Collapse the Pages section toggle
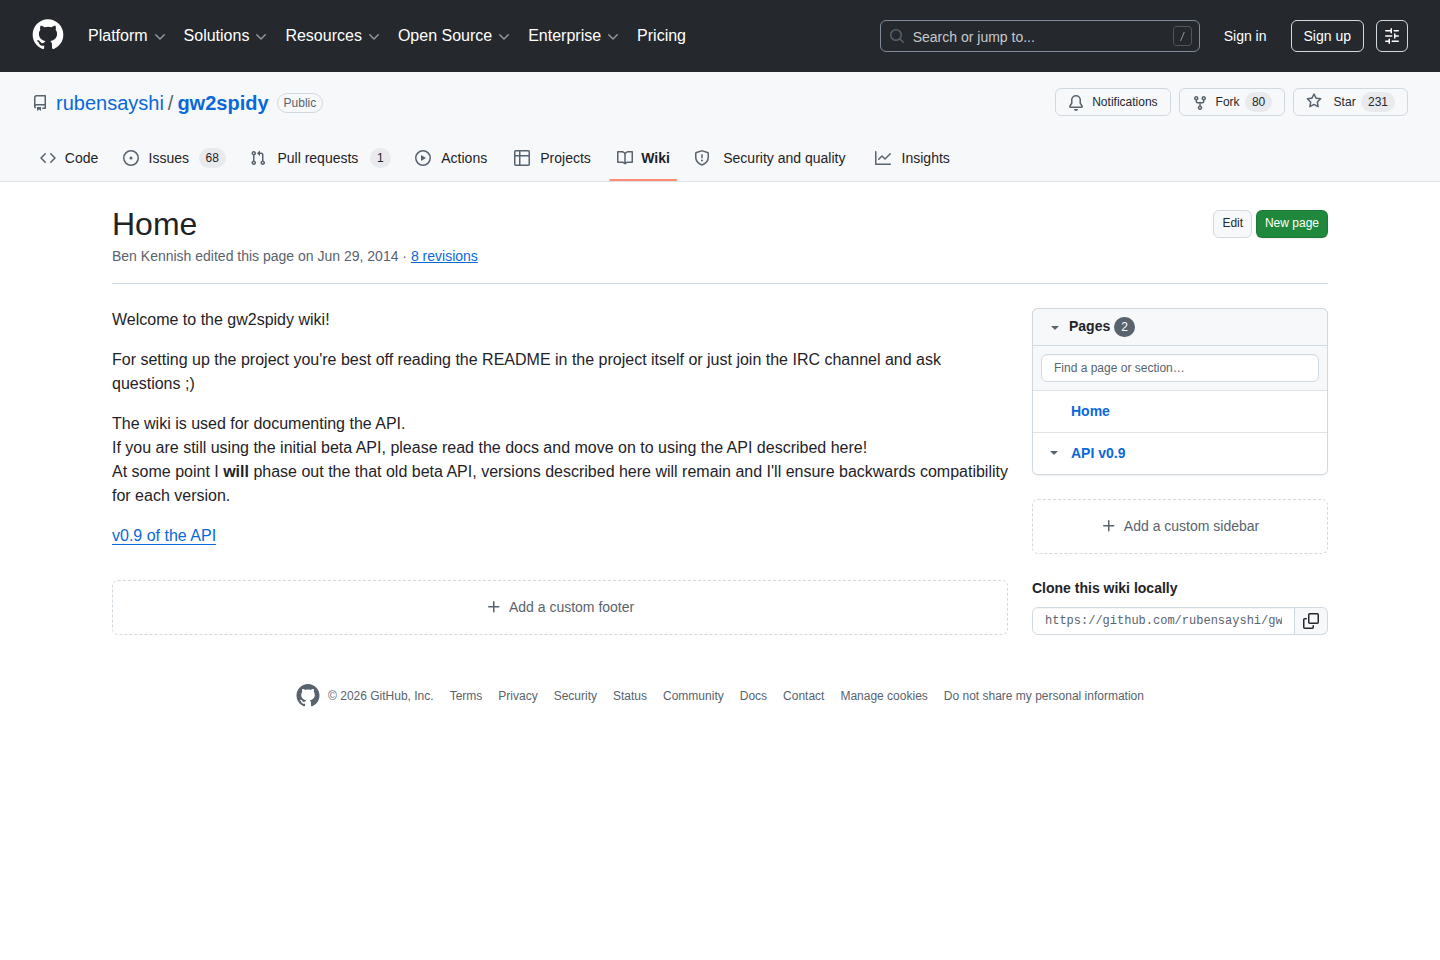Screen dimensions: 1440x960 (x=1055, y=327)
